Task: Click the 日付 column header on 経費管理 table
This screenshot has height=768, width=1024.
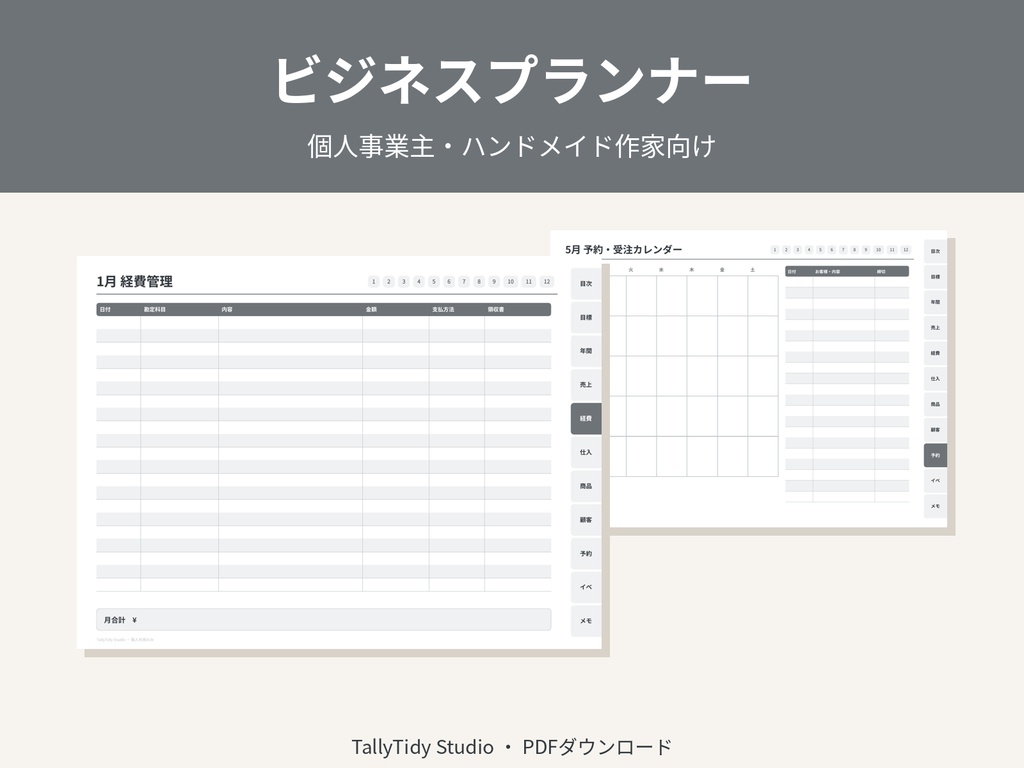Action: tap(105, 310)
